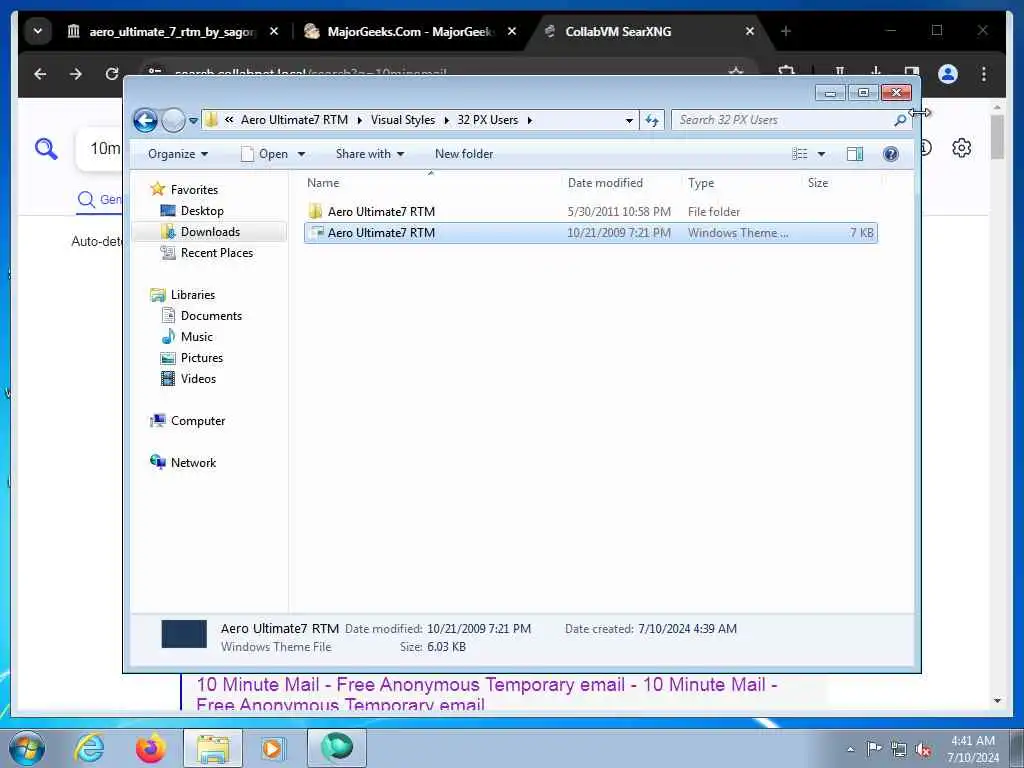The width and height of the screenshot is (1024, 768).
Task: Close the MajorGeeks.Com browser tab
Action: tap(512, 31)
